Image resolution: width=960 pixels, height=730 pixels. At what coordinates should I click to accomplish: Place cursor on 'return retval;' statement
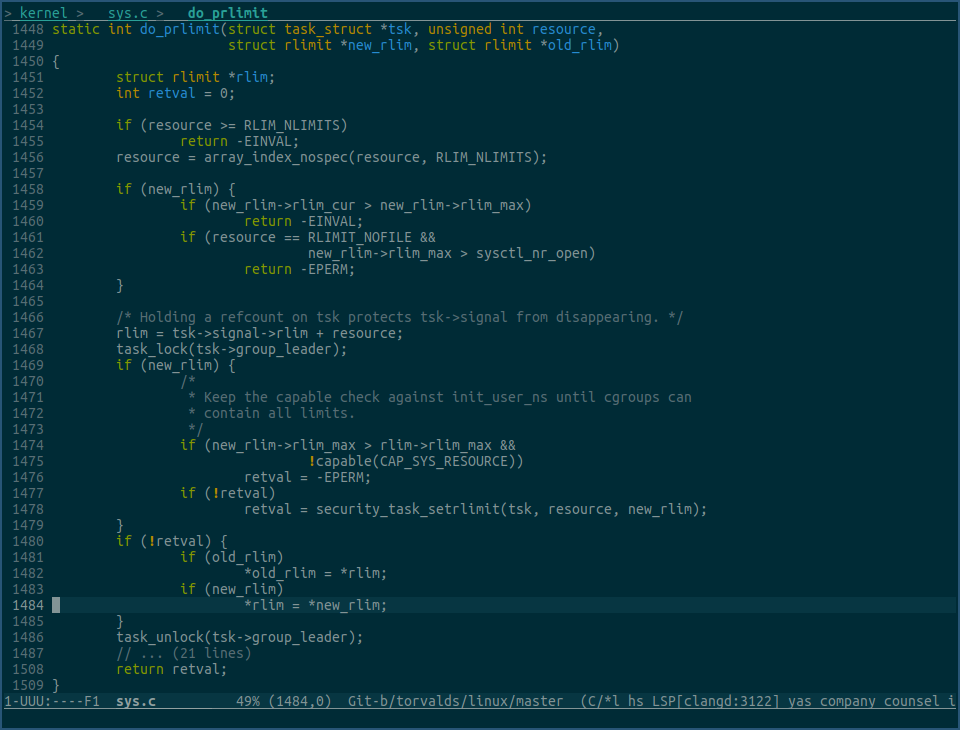(171, 669)
